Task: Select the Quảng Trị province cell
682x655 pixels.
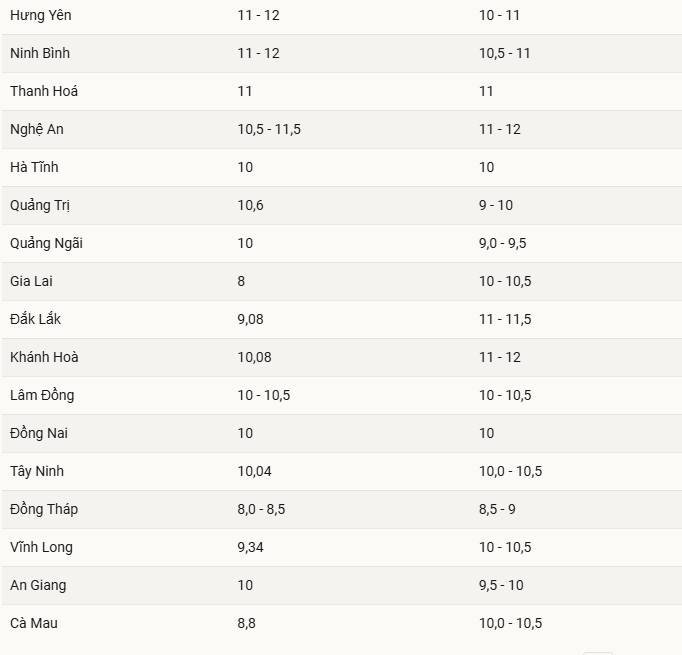Action: (40, 205)
